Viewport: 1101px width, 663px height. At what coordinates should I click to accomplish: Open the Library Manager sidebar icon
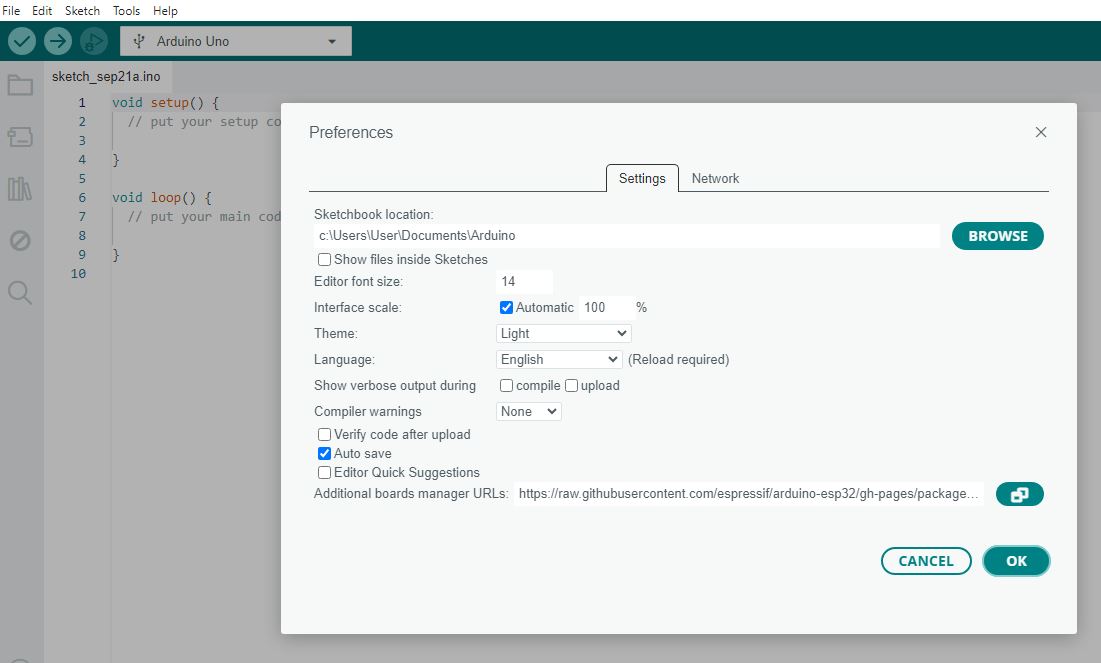[x=20, y=188]
